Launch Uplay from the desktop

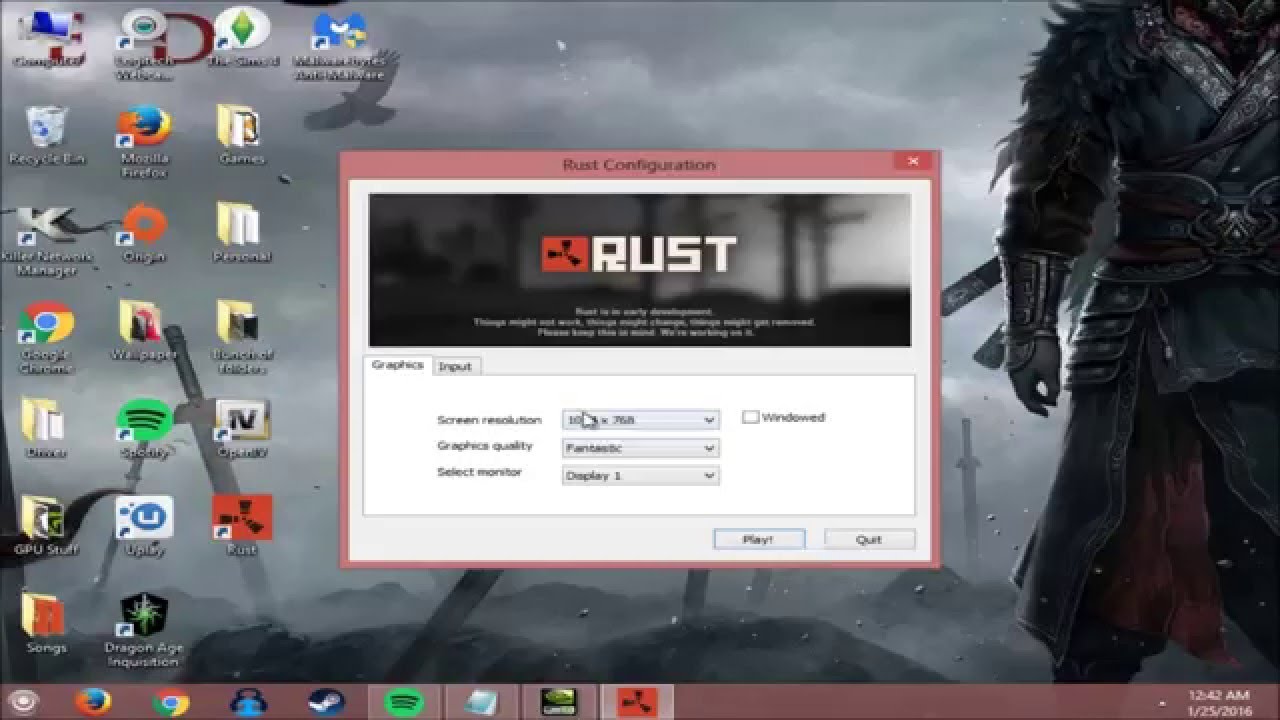tap(145, 525)
